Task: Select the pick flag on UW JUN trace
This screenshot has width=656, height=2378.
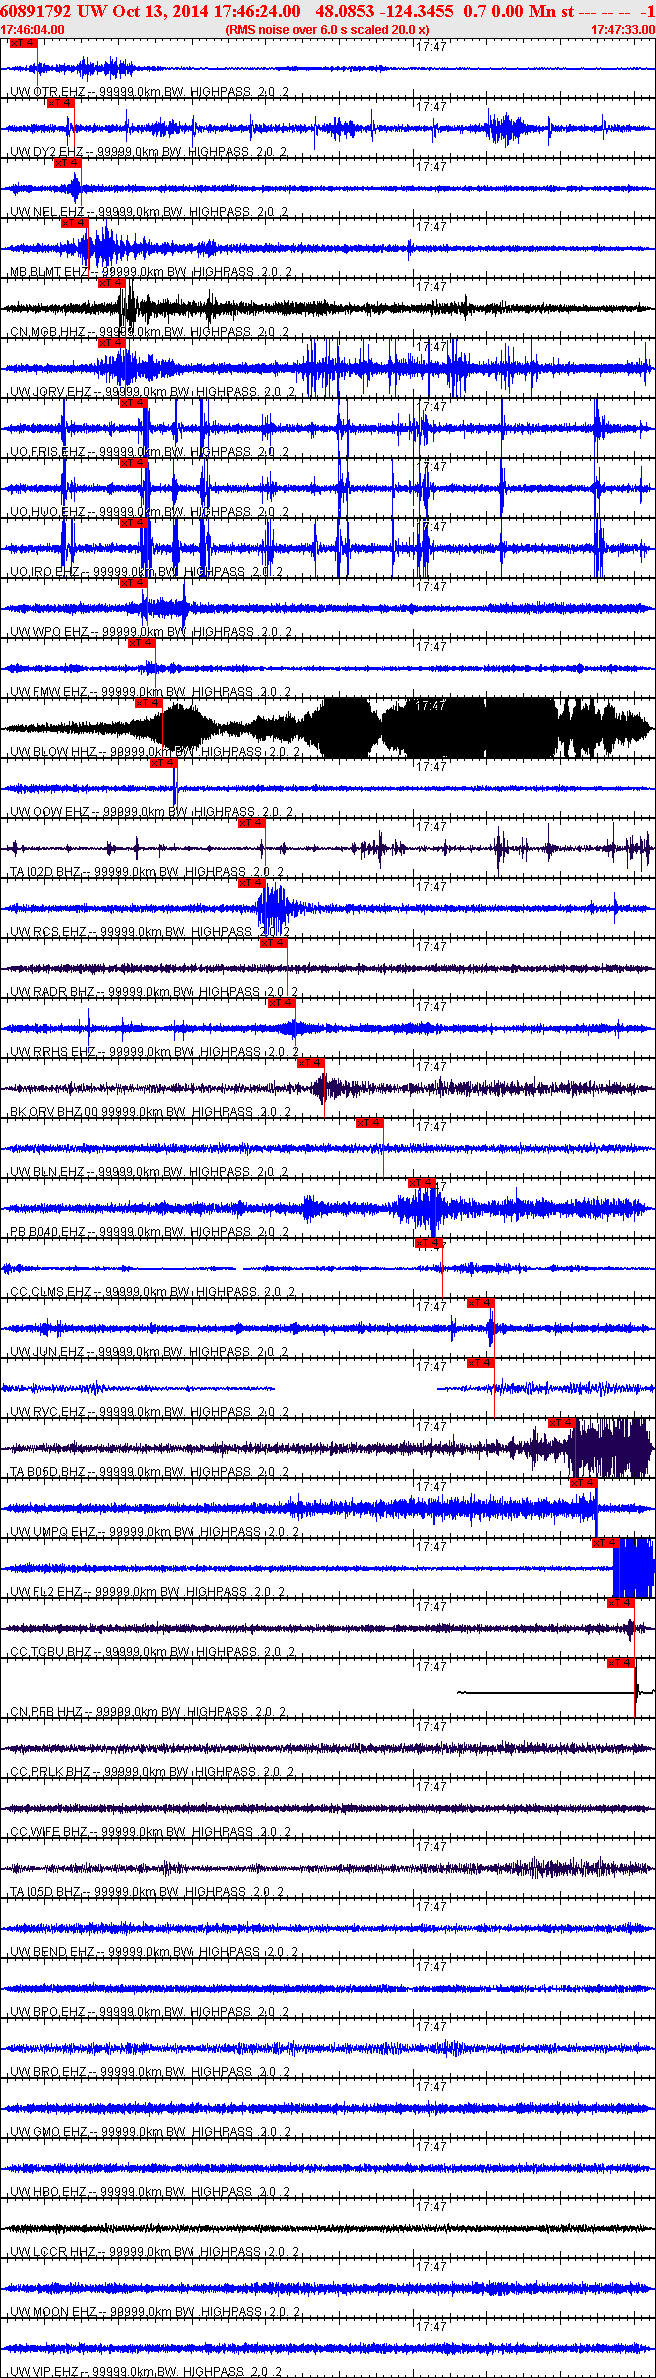Action: point(480,1303)
